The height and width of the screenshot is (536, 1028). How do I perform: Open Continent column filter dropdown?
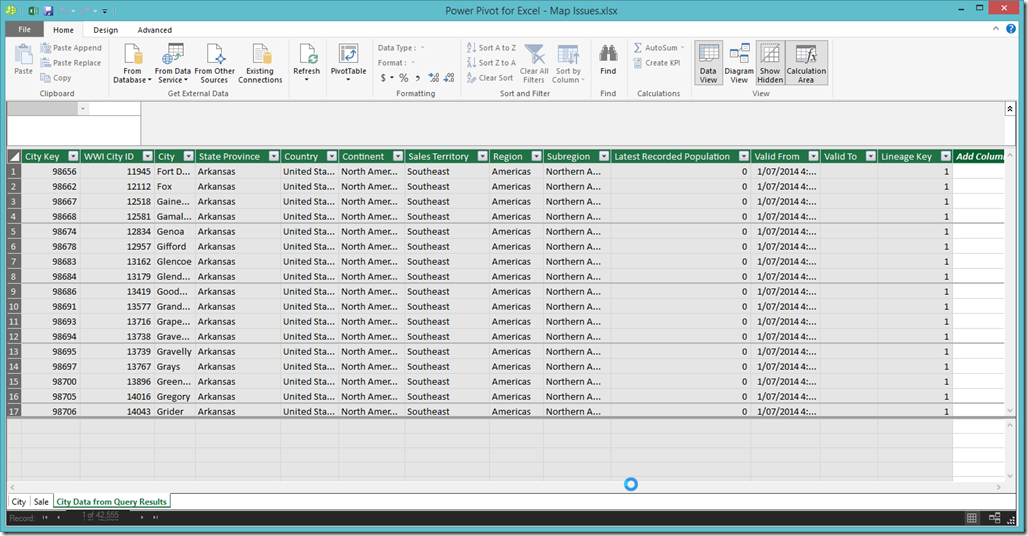coord(398,156)
